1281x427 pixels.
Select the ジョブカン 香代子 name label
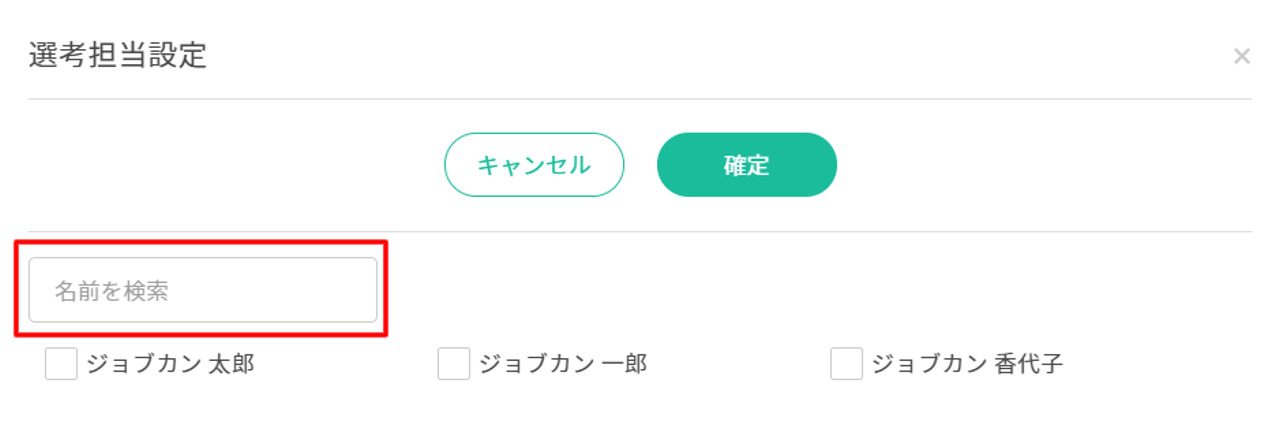point(967,364)
